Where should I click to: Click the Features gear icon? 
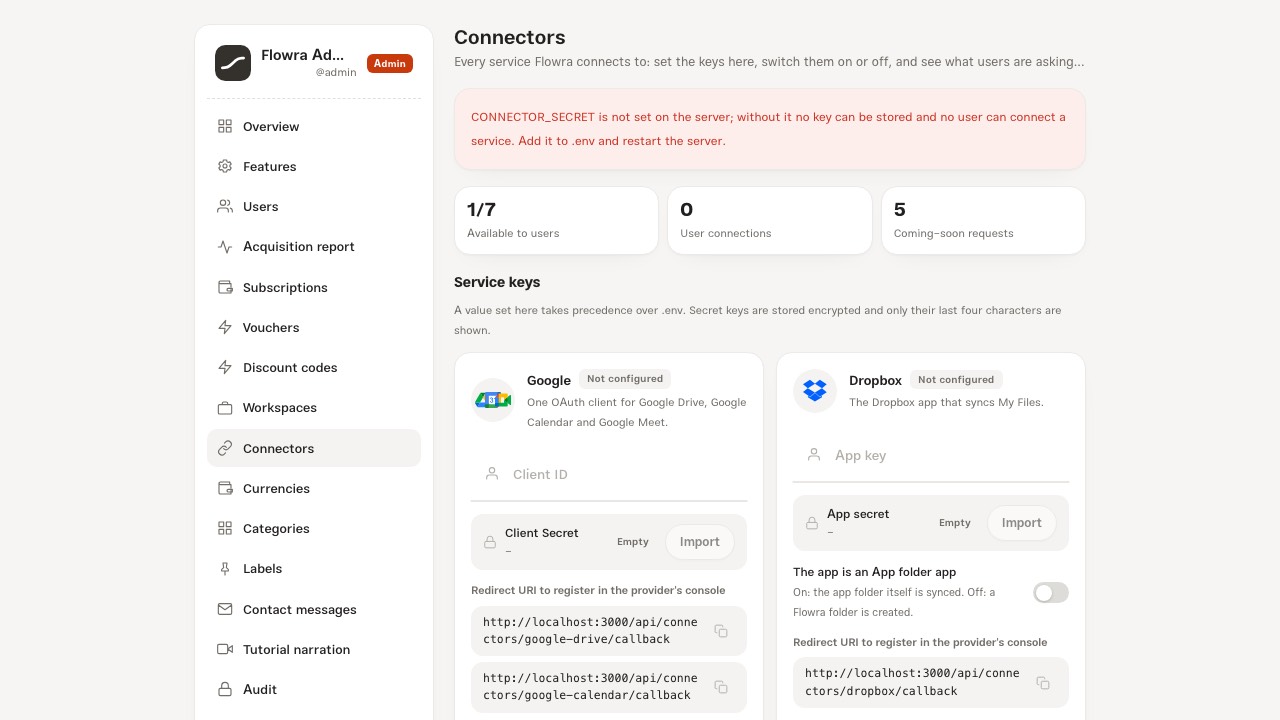coord(225,166)
